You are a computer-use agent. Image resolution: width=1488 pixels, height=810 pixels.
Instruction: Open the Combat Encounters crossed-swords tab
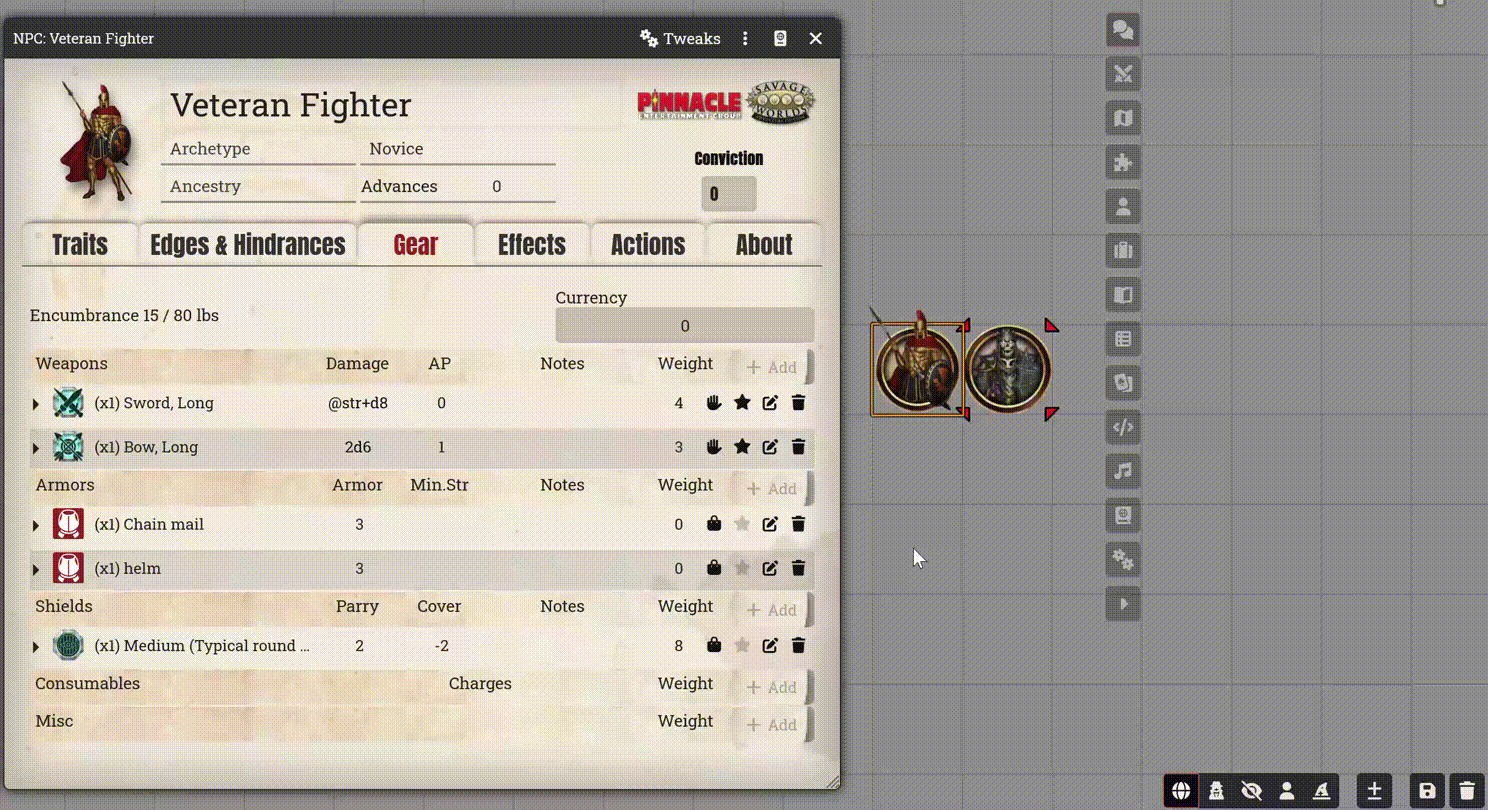(x=1123, y=74)
